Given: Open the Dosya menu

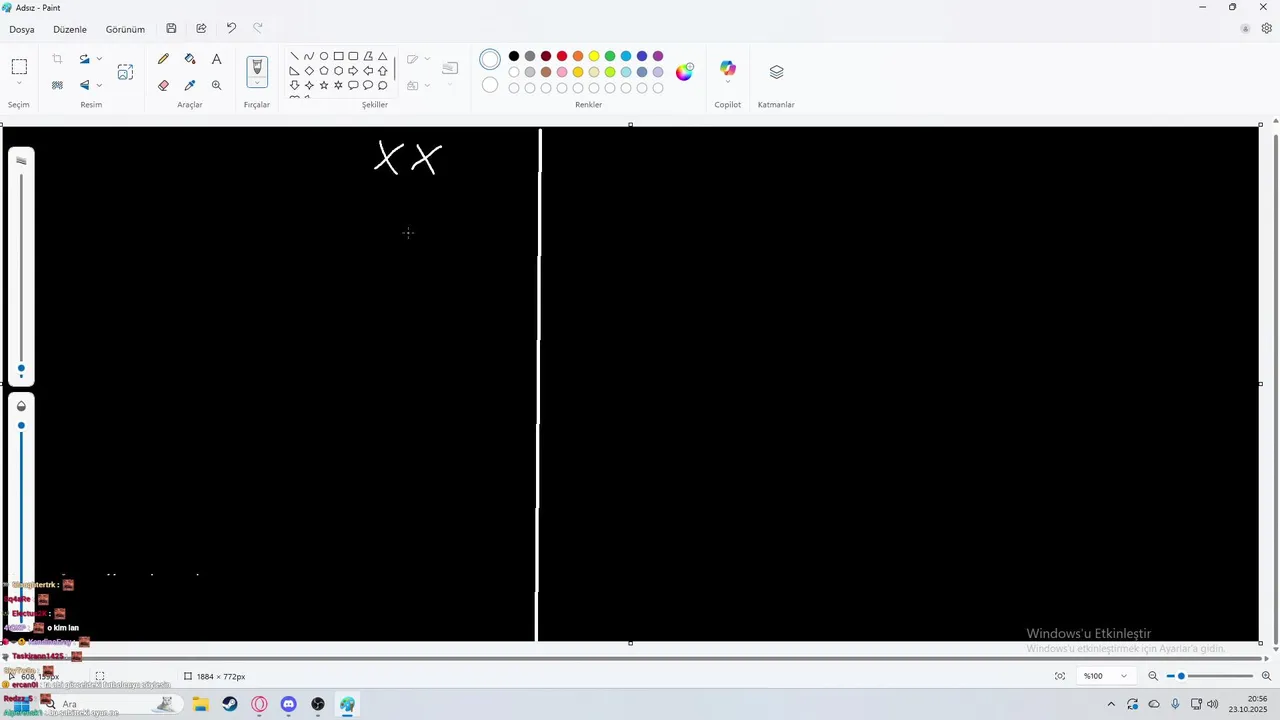Looking at the screenshot, I should 22,29.
